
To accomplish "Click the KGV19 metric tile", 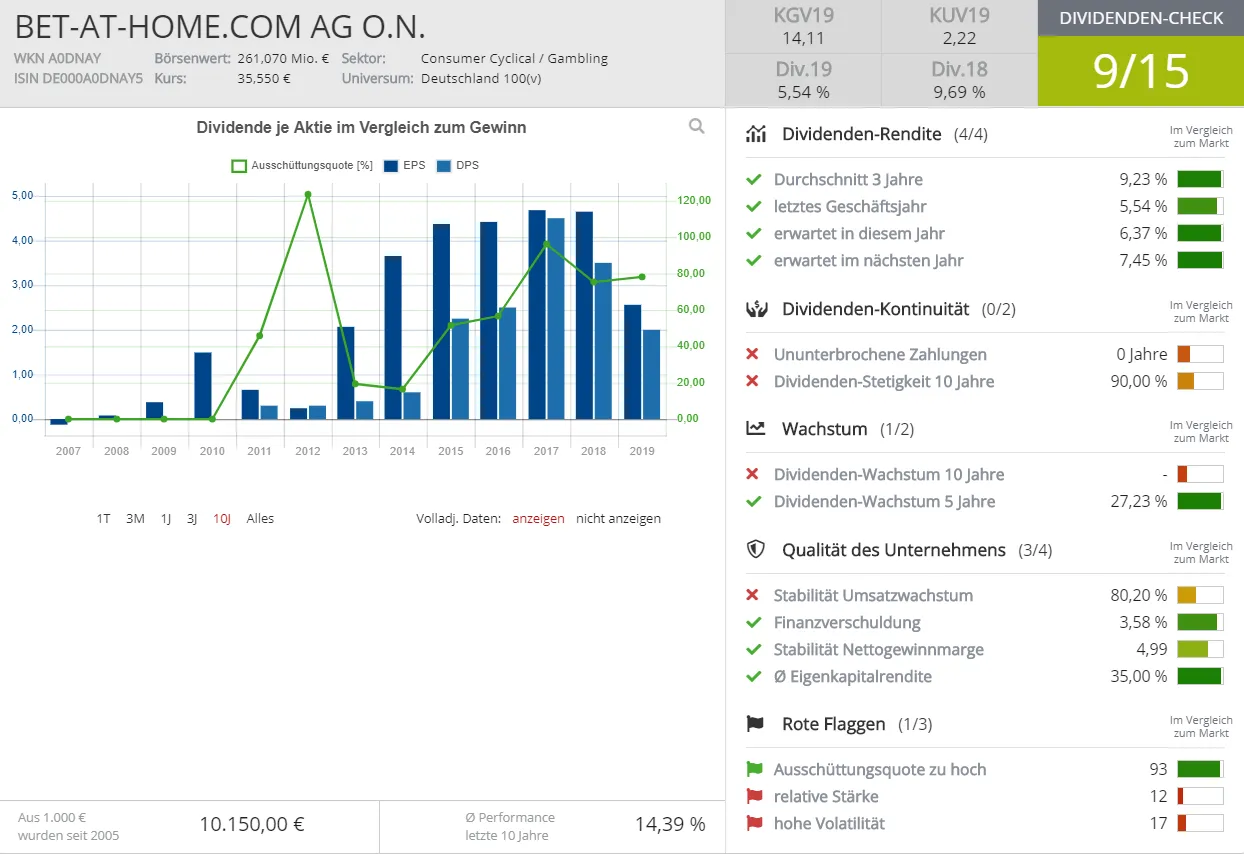I will [803, 26].
